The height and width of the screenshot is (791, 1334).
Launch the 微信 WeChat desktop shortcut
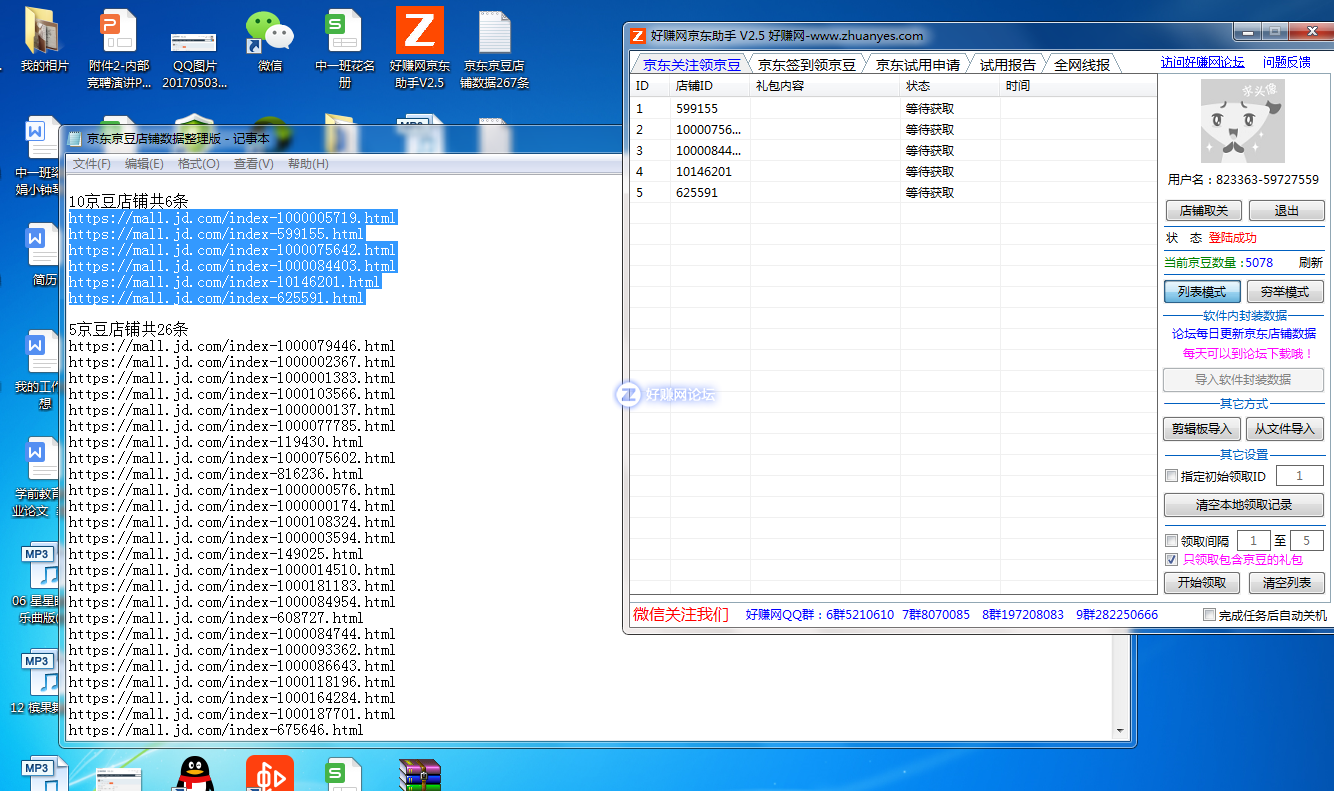[270, 40]
